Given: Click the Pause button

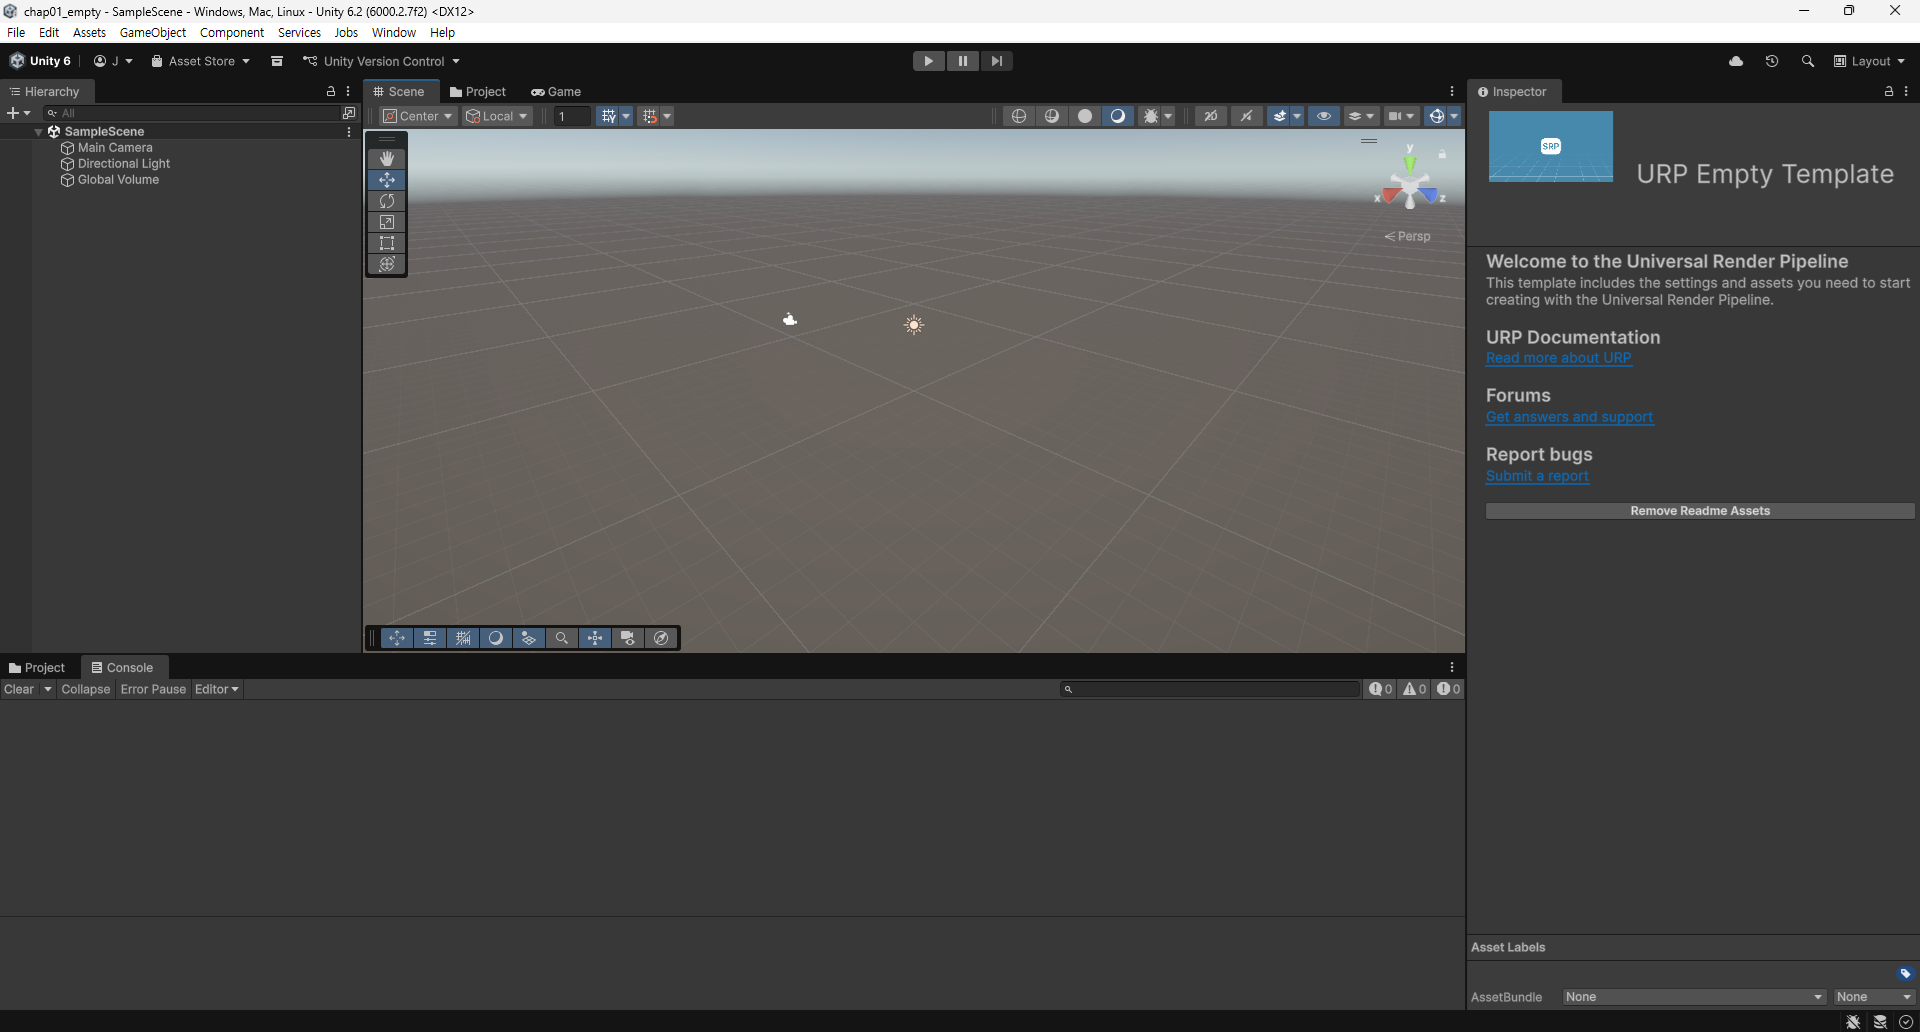Looking at the screenshot, I should pos(962,61).
